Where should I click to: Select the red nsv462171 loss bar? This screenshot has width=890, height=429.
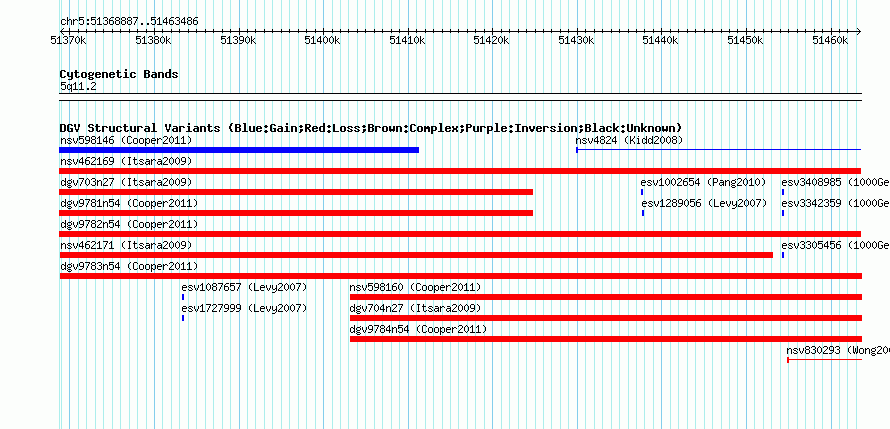click(416, 255)
